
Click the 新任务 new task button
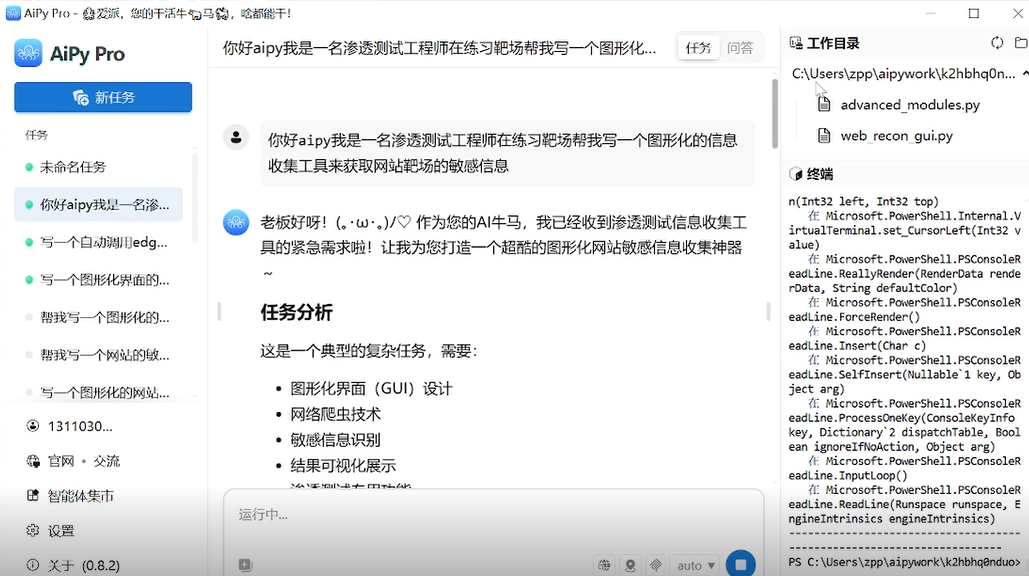coord(103,97)
